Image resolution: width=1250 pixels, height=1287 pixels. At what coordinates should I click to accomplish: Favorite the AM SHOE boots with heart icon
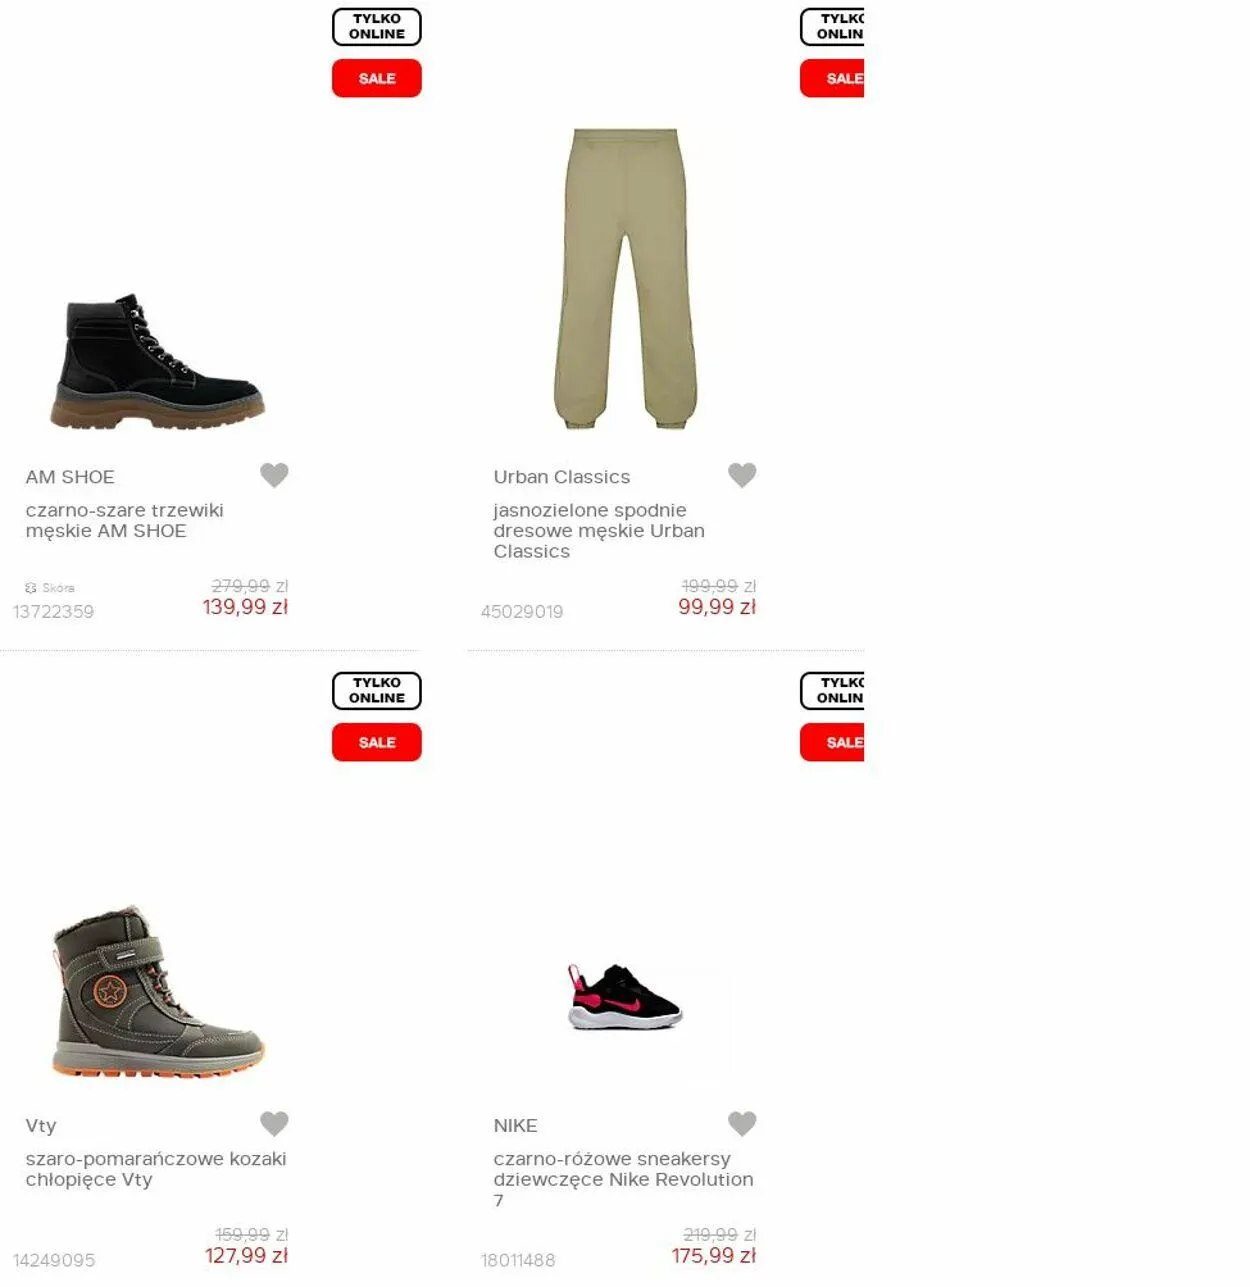(x=274, y=475)
